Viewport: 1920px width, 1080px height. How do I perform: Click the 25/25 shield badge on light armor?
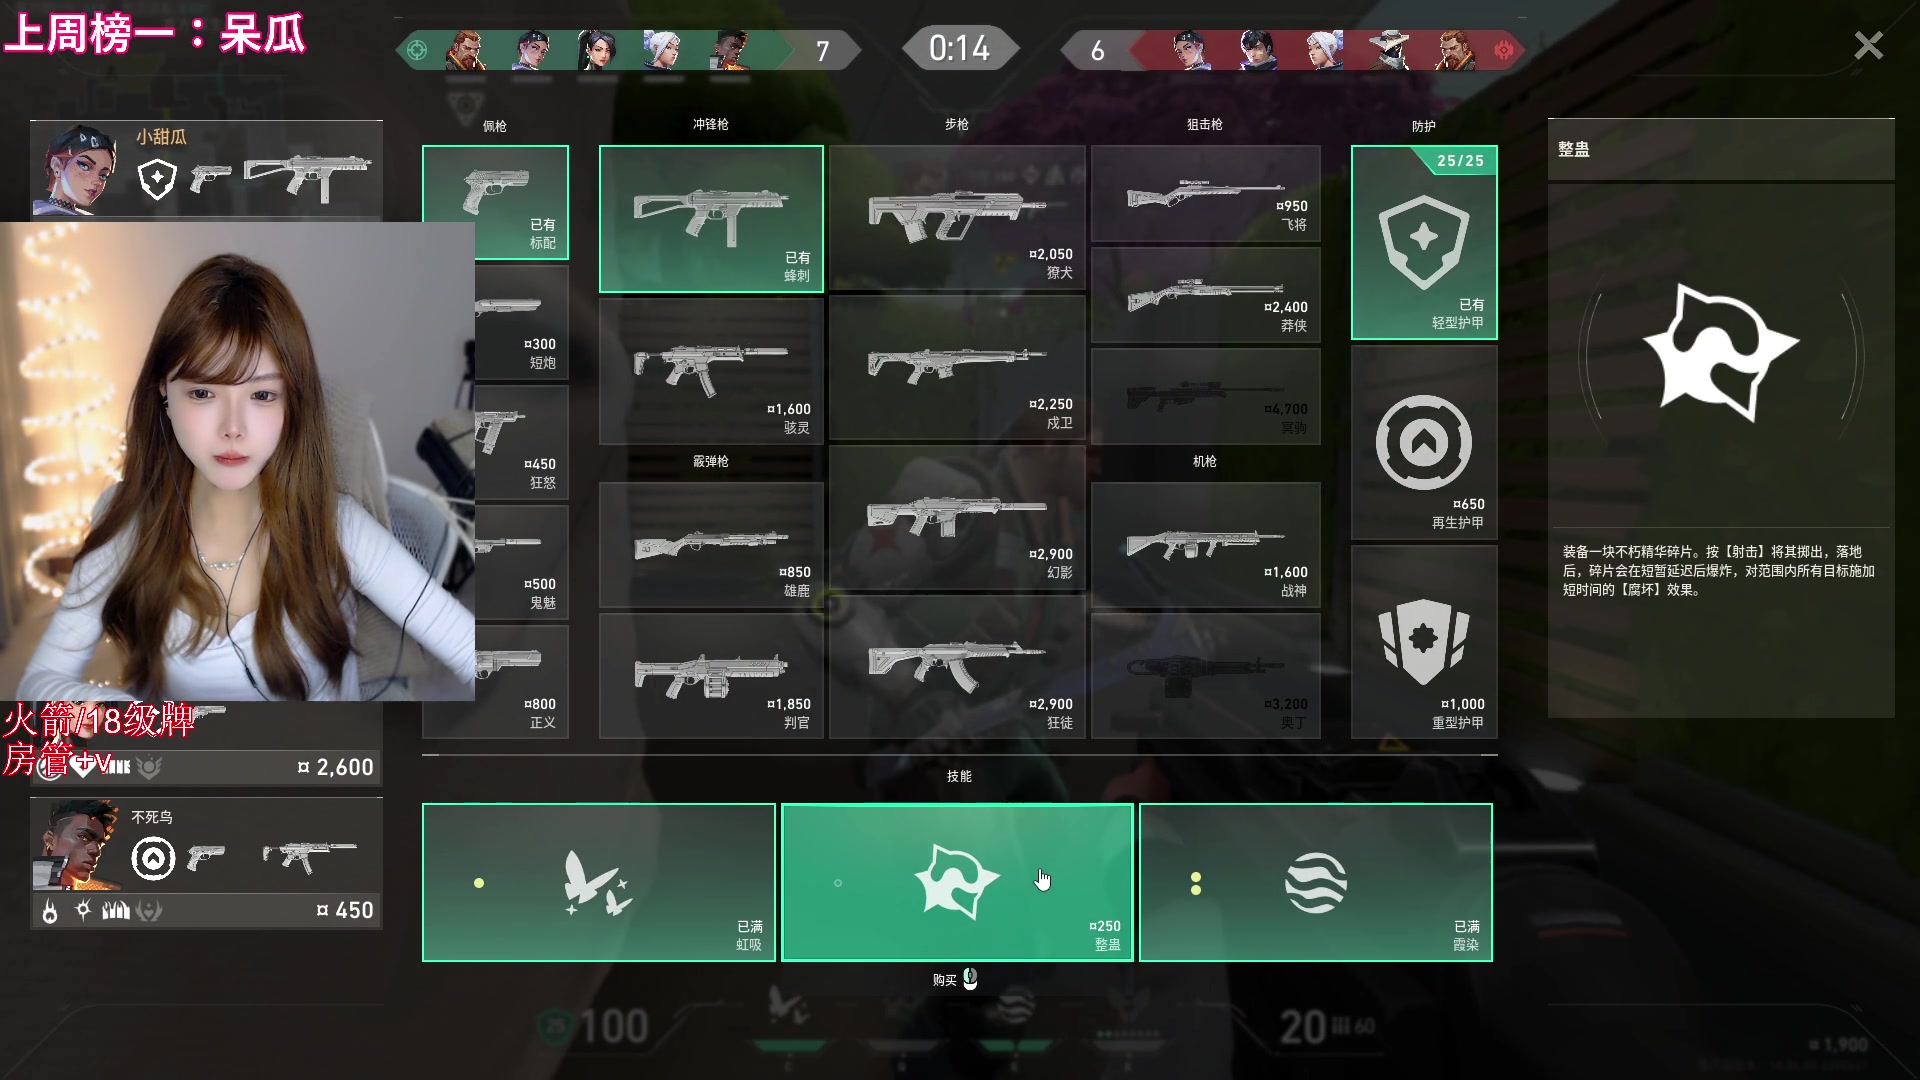[x=1460, y=160]
